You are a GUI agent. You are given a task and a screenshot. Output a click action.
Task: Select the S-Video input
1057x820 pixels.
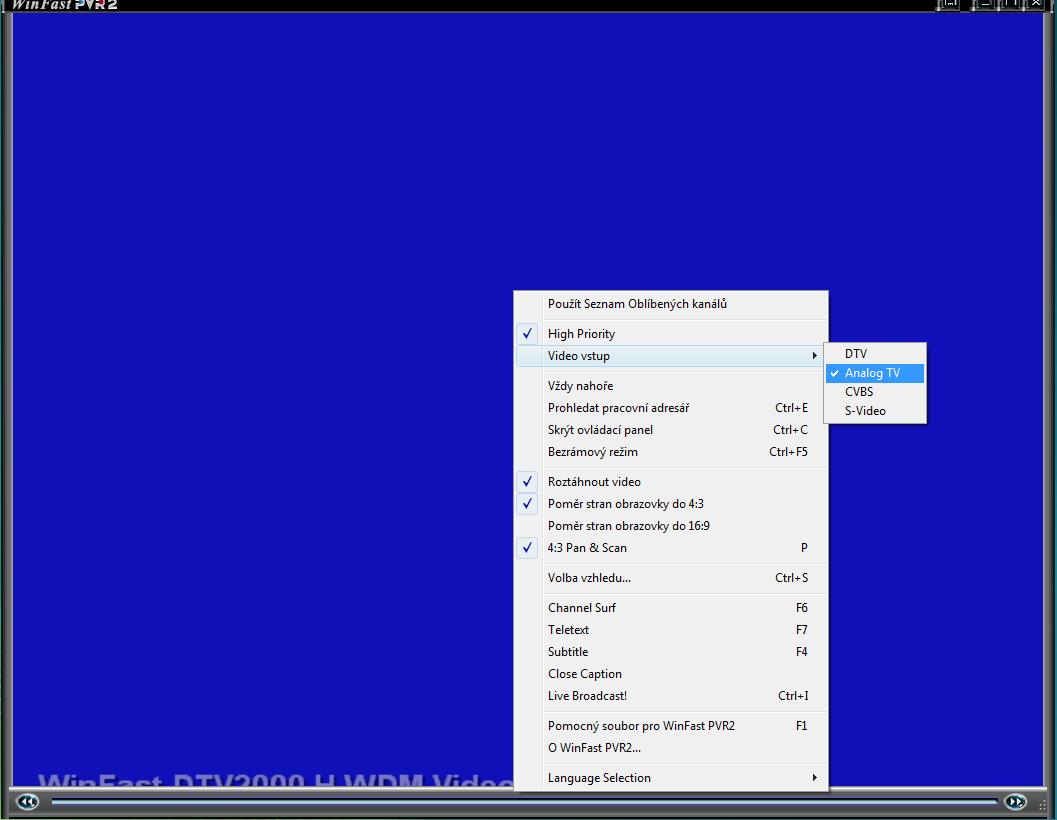point(865,411)
